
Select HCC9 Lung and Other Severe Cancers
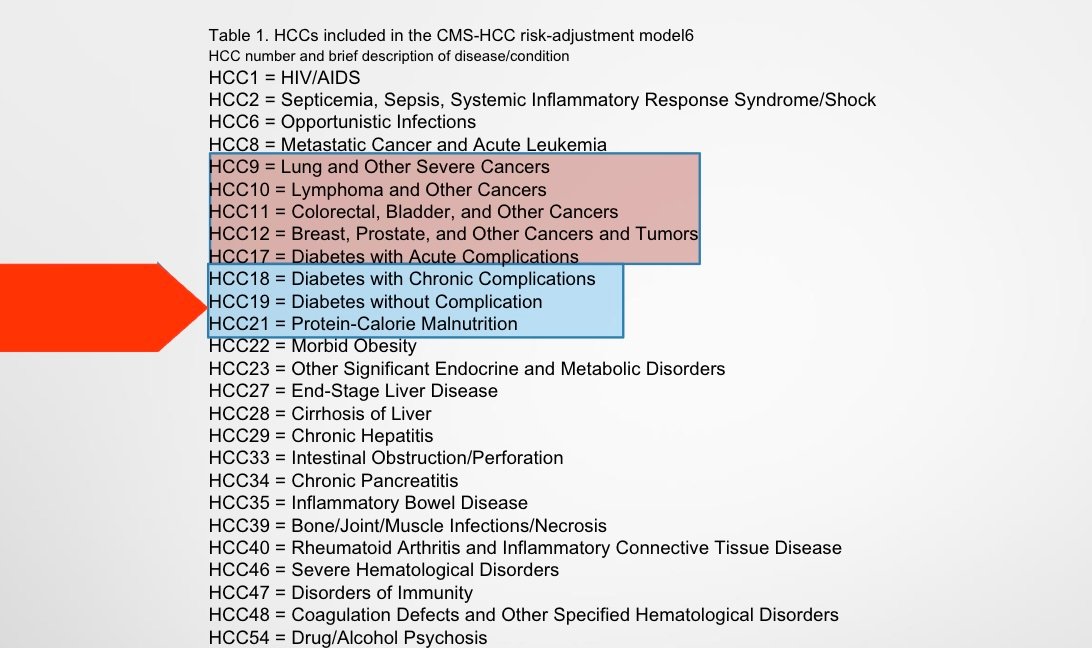379,167
